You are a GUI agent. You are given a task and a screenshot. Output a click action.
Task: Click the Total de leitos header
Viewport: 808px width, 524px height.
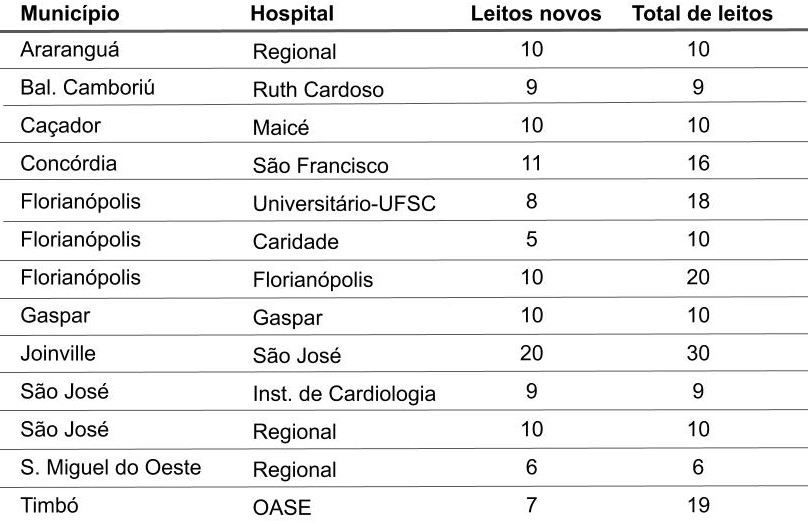[x=702, y=14]
